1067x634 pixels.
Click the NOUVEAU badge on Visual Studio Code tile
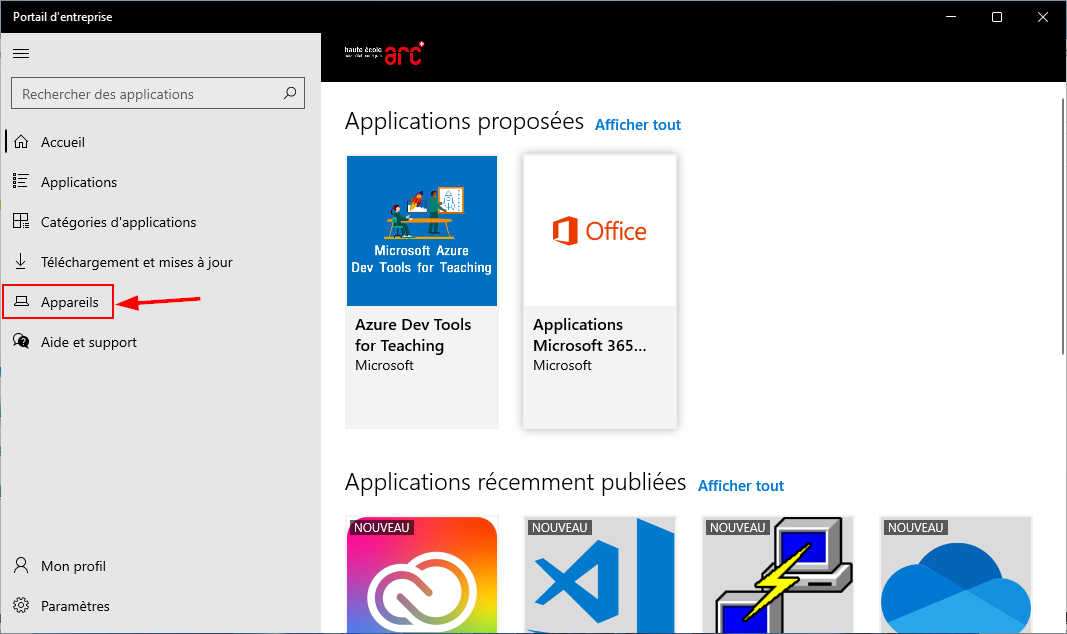[559, 527]
